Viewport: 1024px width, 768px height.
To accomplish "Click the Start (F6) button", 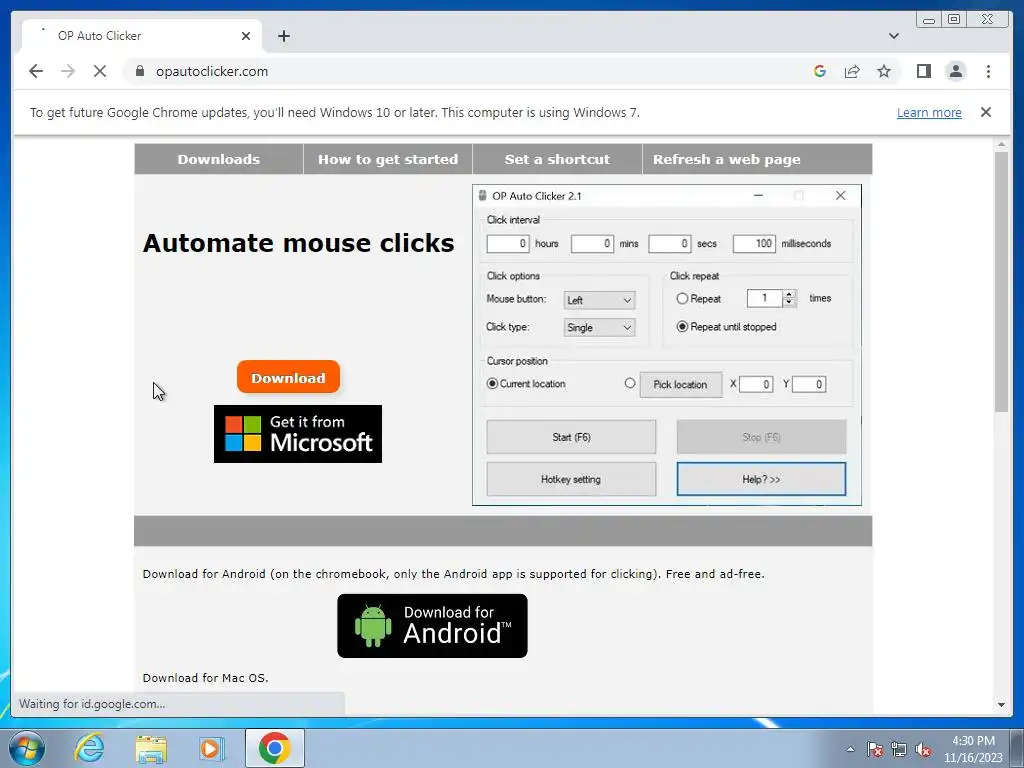I will tap(571, 437).
